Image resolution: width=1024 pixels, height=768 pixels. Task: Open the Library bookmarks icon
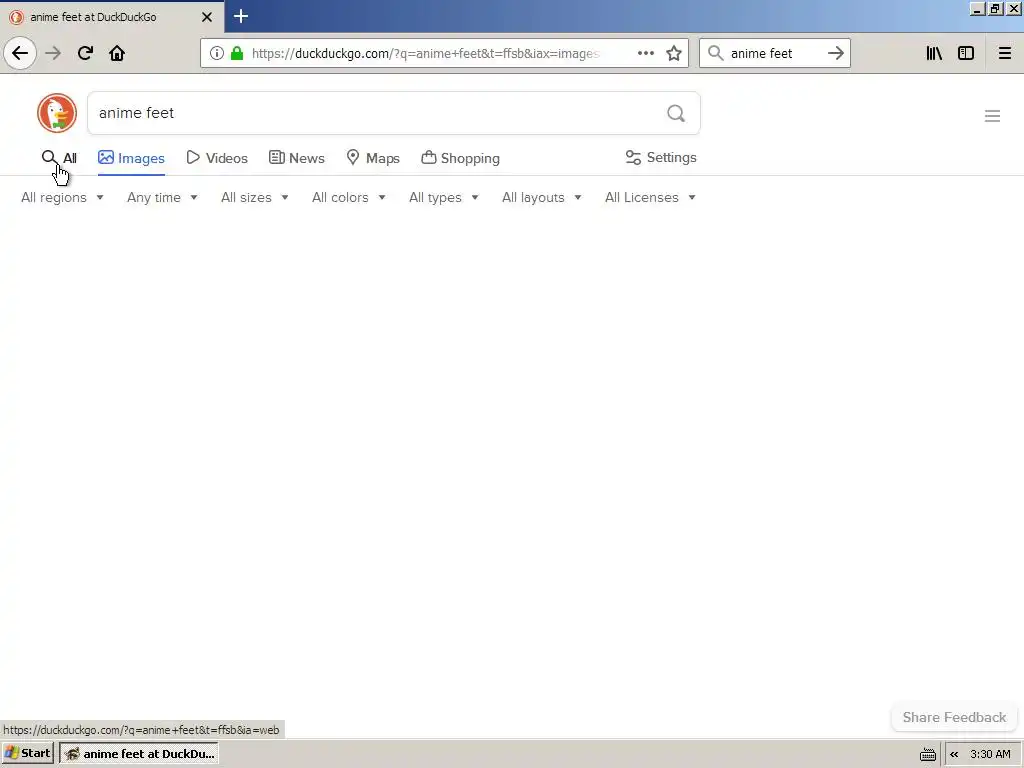point(934,53)
